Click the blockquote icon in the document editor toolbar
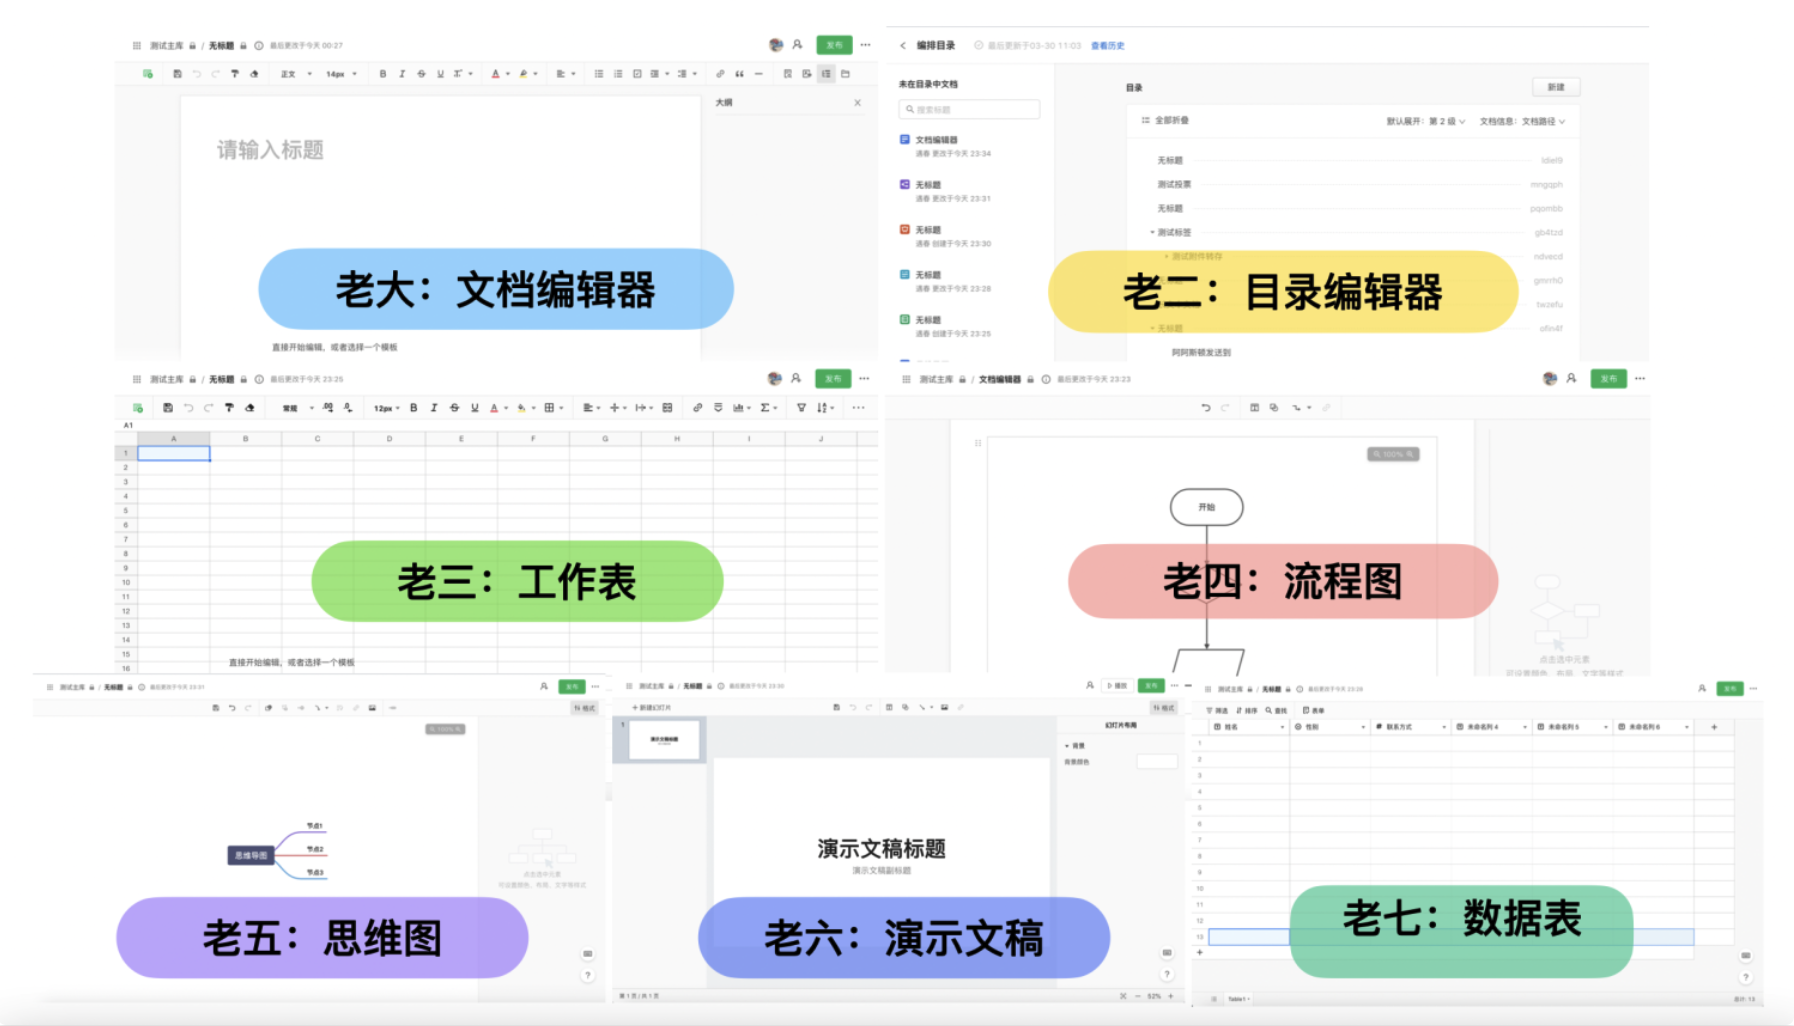This screenshot has width=1794, height=1026. [739, 74]
